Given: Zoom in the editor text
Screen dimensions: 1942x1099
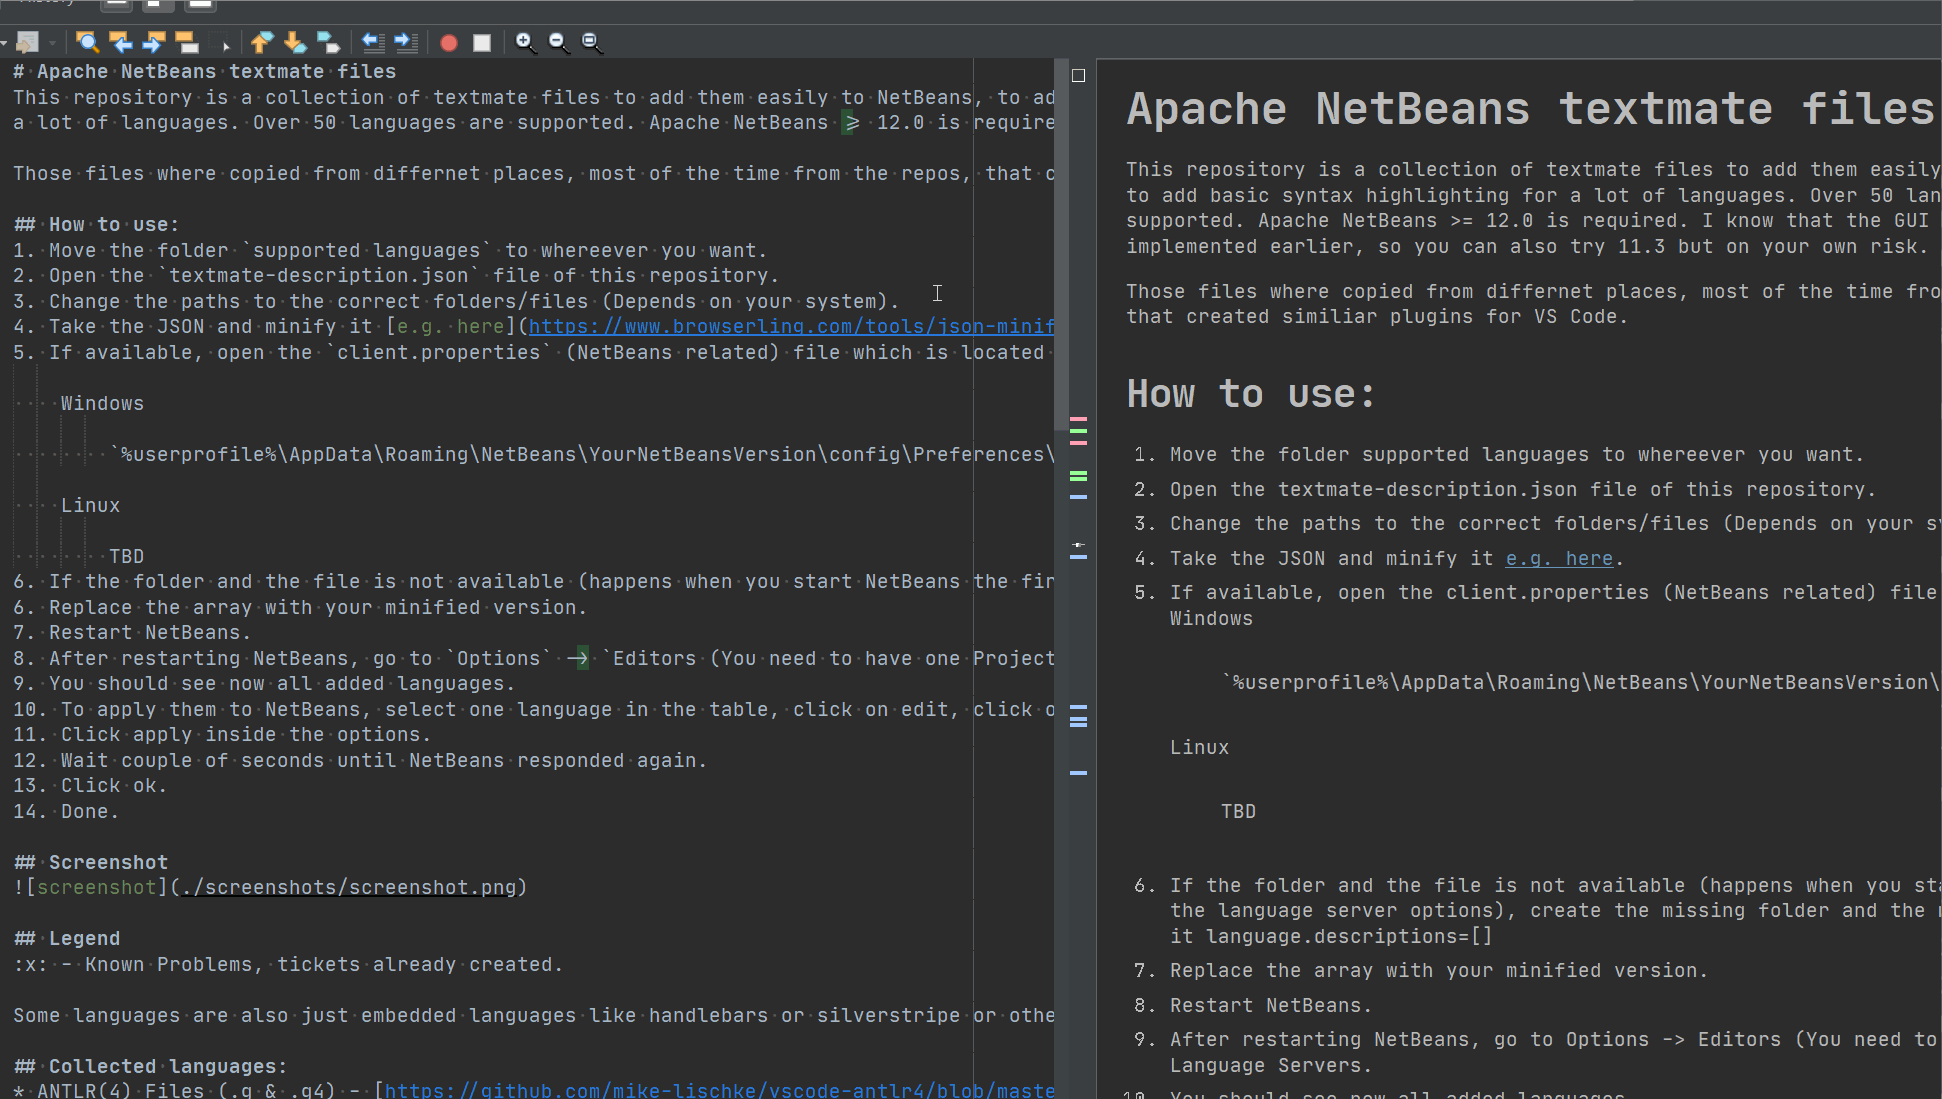Looking at the screenshot, I should [x=525, y=42].
